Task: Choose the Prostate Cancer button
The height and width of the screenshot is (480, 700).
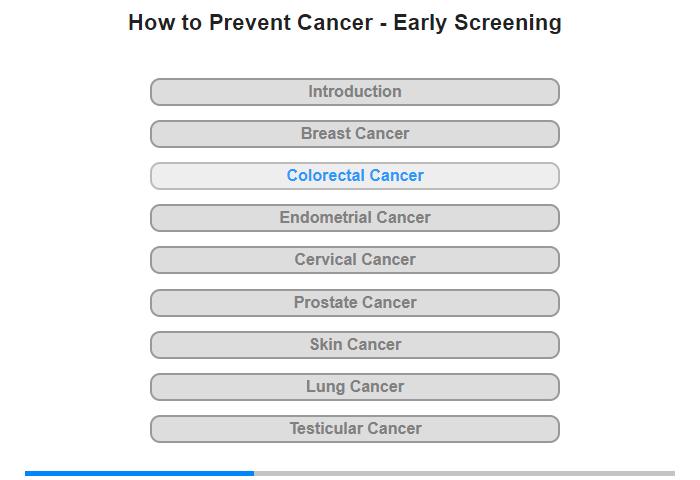Action: pos(354,303)
